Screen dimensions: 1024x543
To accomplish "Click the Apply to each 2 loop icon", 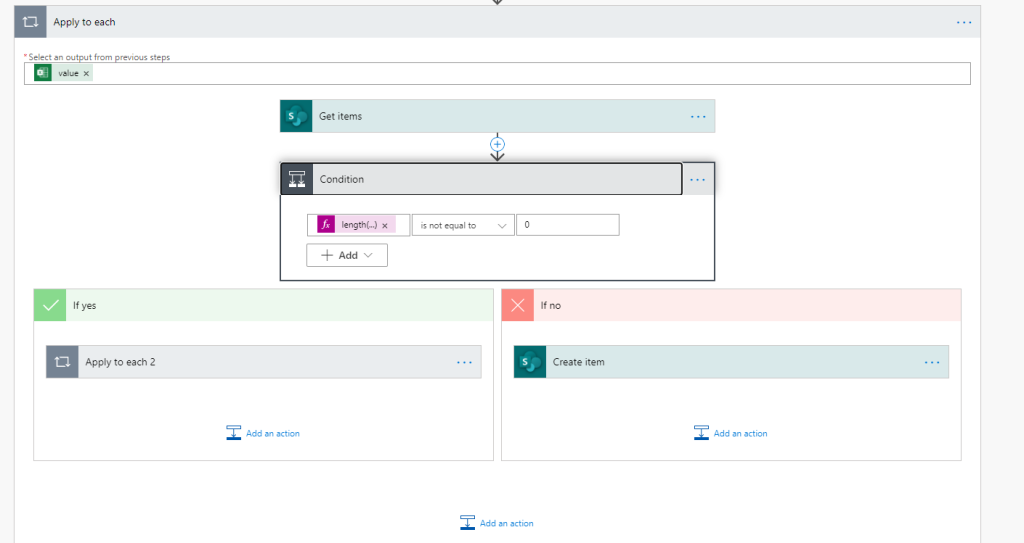I will tap(62, 362).
